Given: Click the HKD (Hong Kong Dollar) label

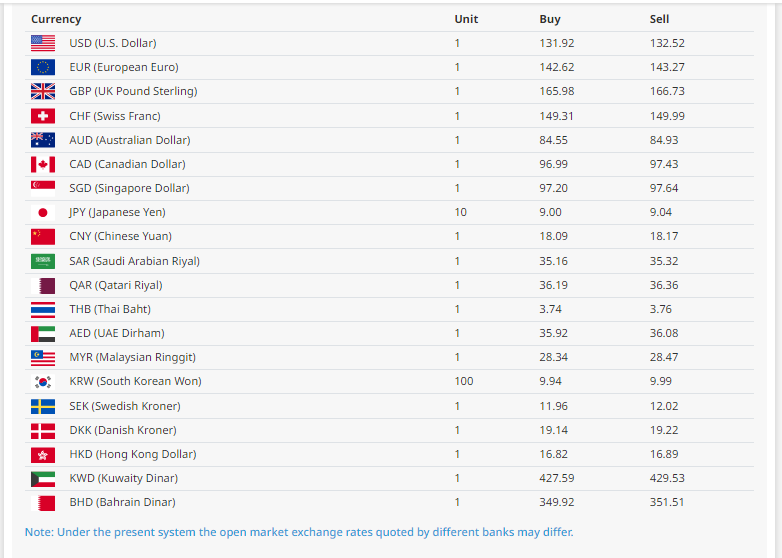Looking at the screenshot, I should [x=132, y=454].
